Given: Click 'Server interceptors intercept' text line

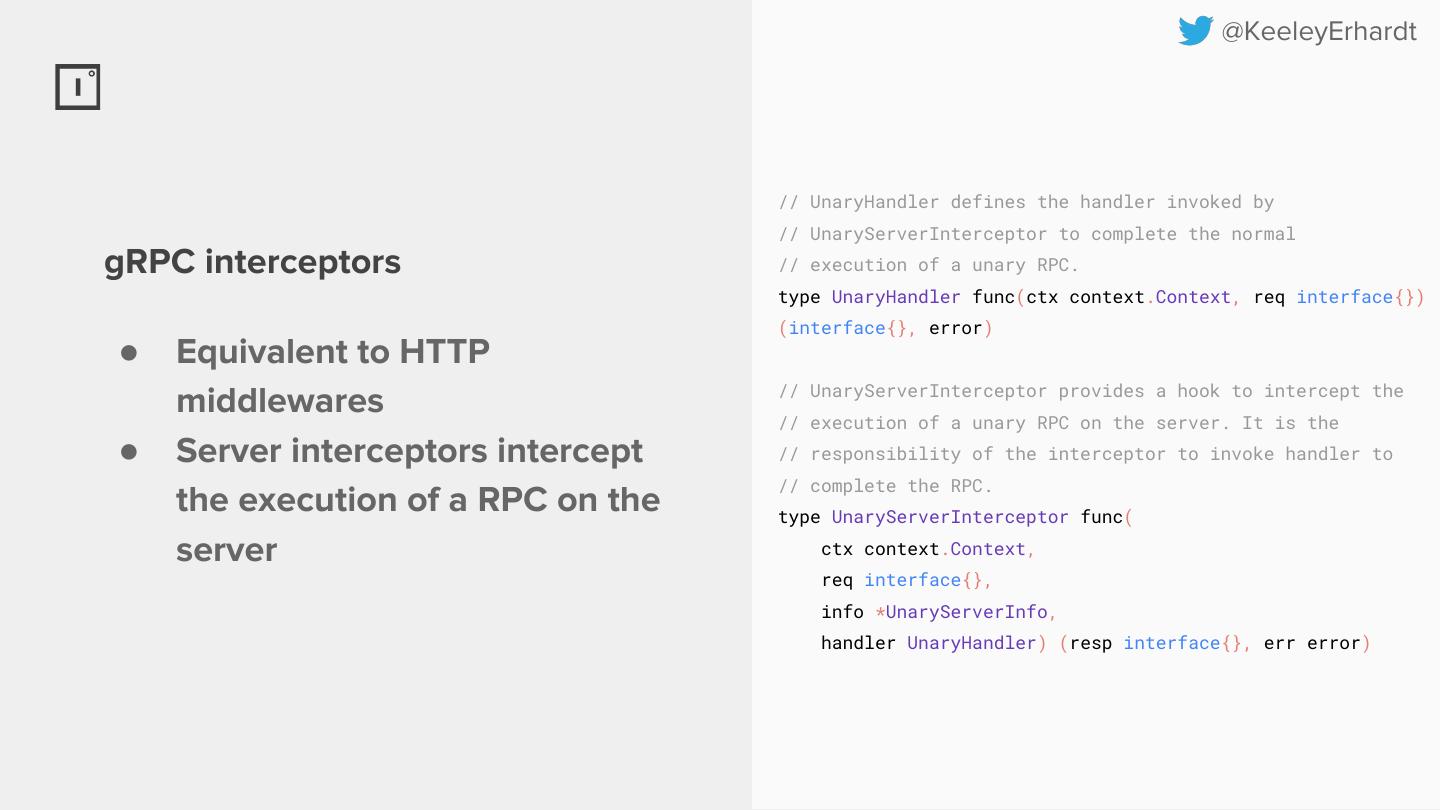Looking at the screenshot, I should (x=409, y=451).
